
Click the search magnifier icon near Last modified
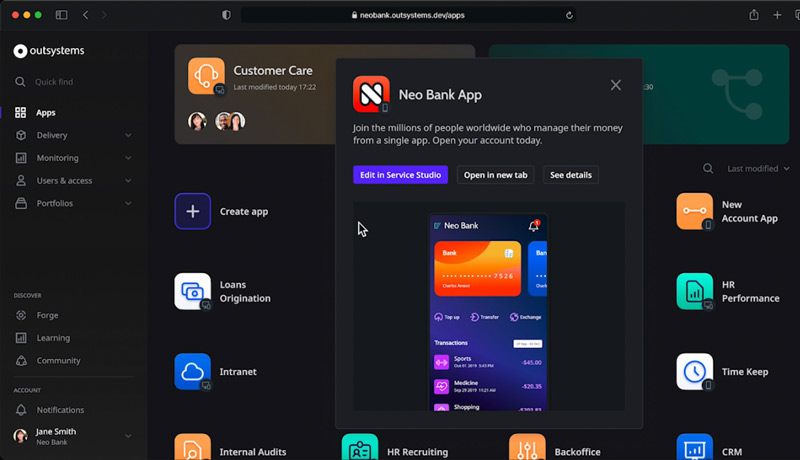pyautogui.click(x=708, y=169)
